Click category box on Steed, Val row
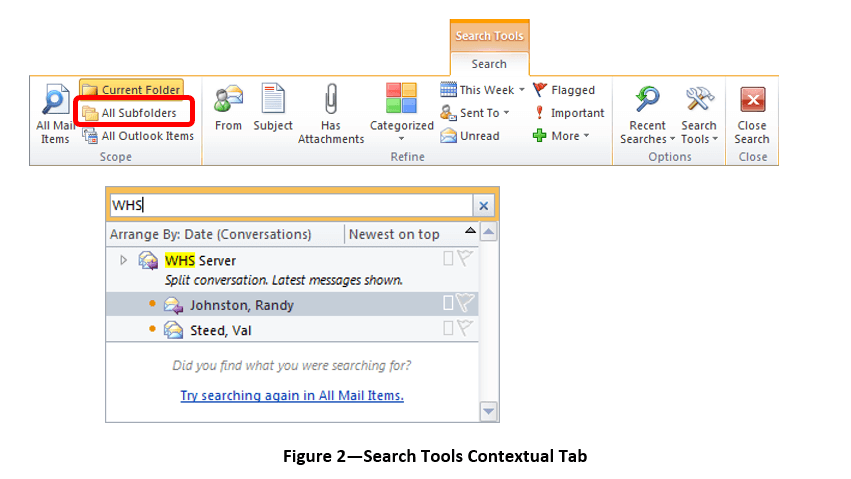The image size is (851, 479). [448, 328]
